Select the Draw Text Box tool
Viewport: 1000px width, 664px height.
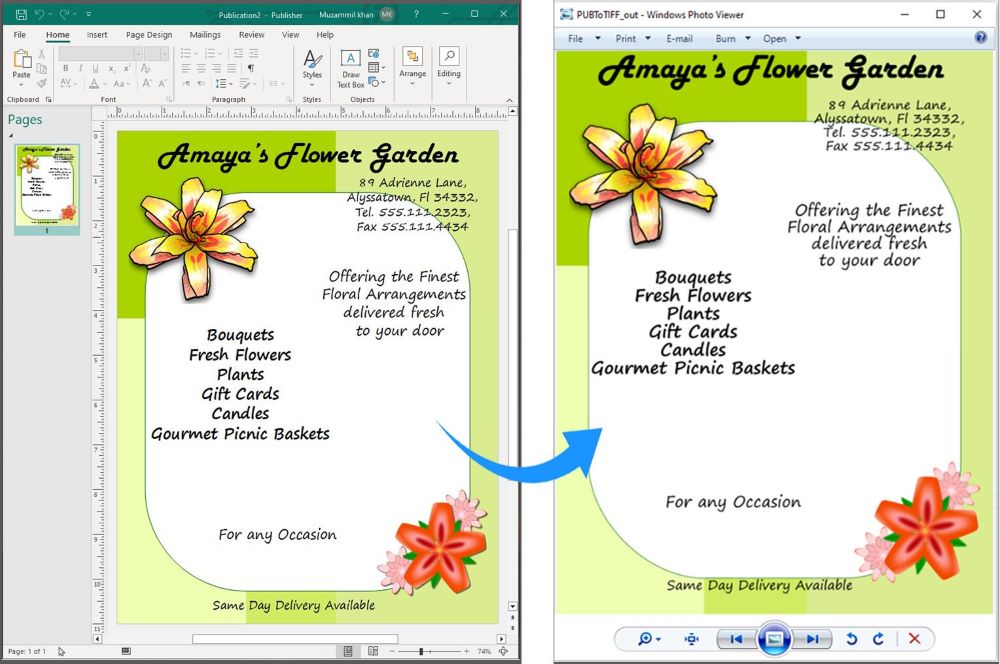pyautogui.click(x=350, y=66)
